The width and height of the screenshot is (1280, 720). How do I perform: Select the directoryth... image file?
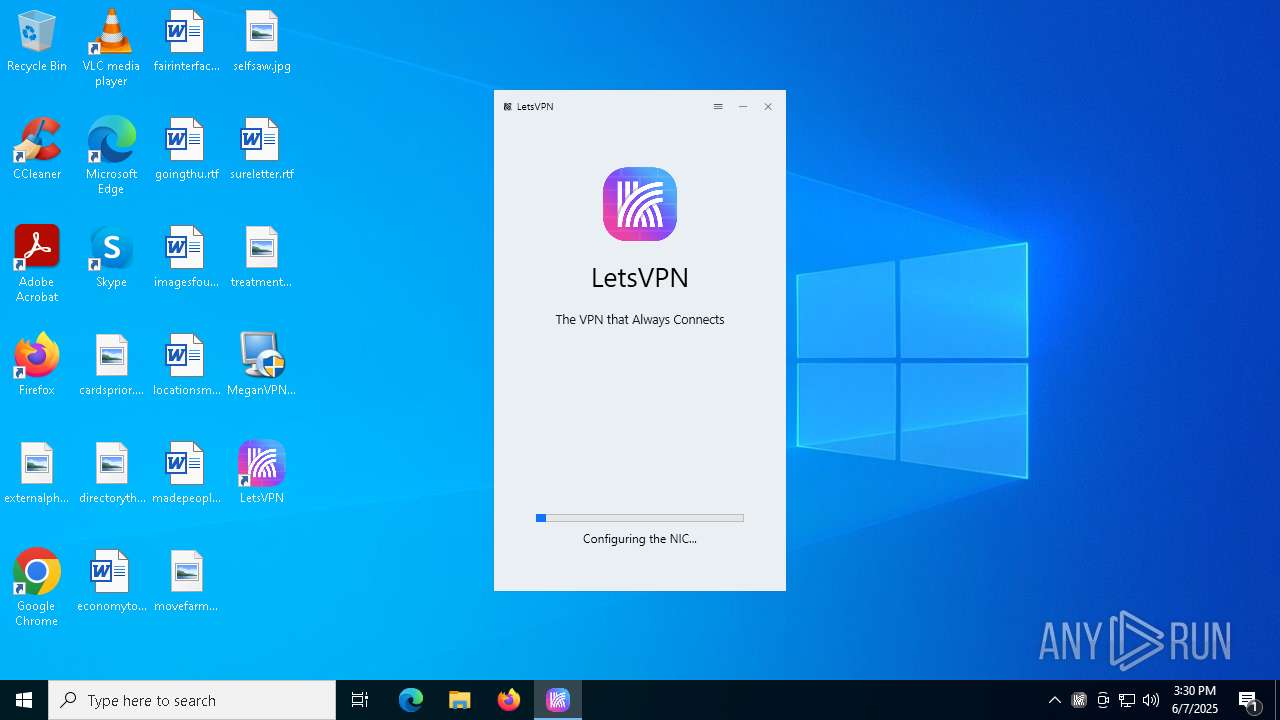pyautogui.click(x=111, y=474)
